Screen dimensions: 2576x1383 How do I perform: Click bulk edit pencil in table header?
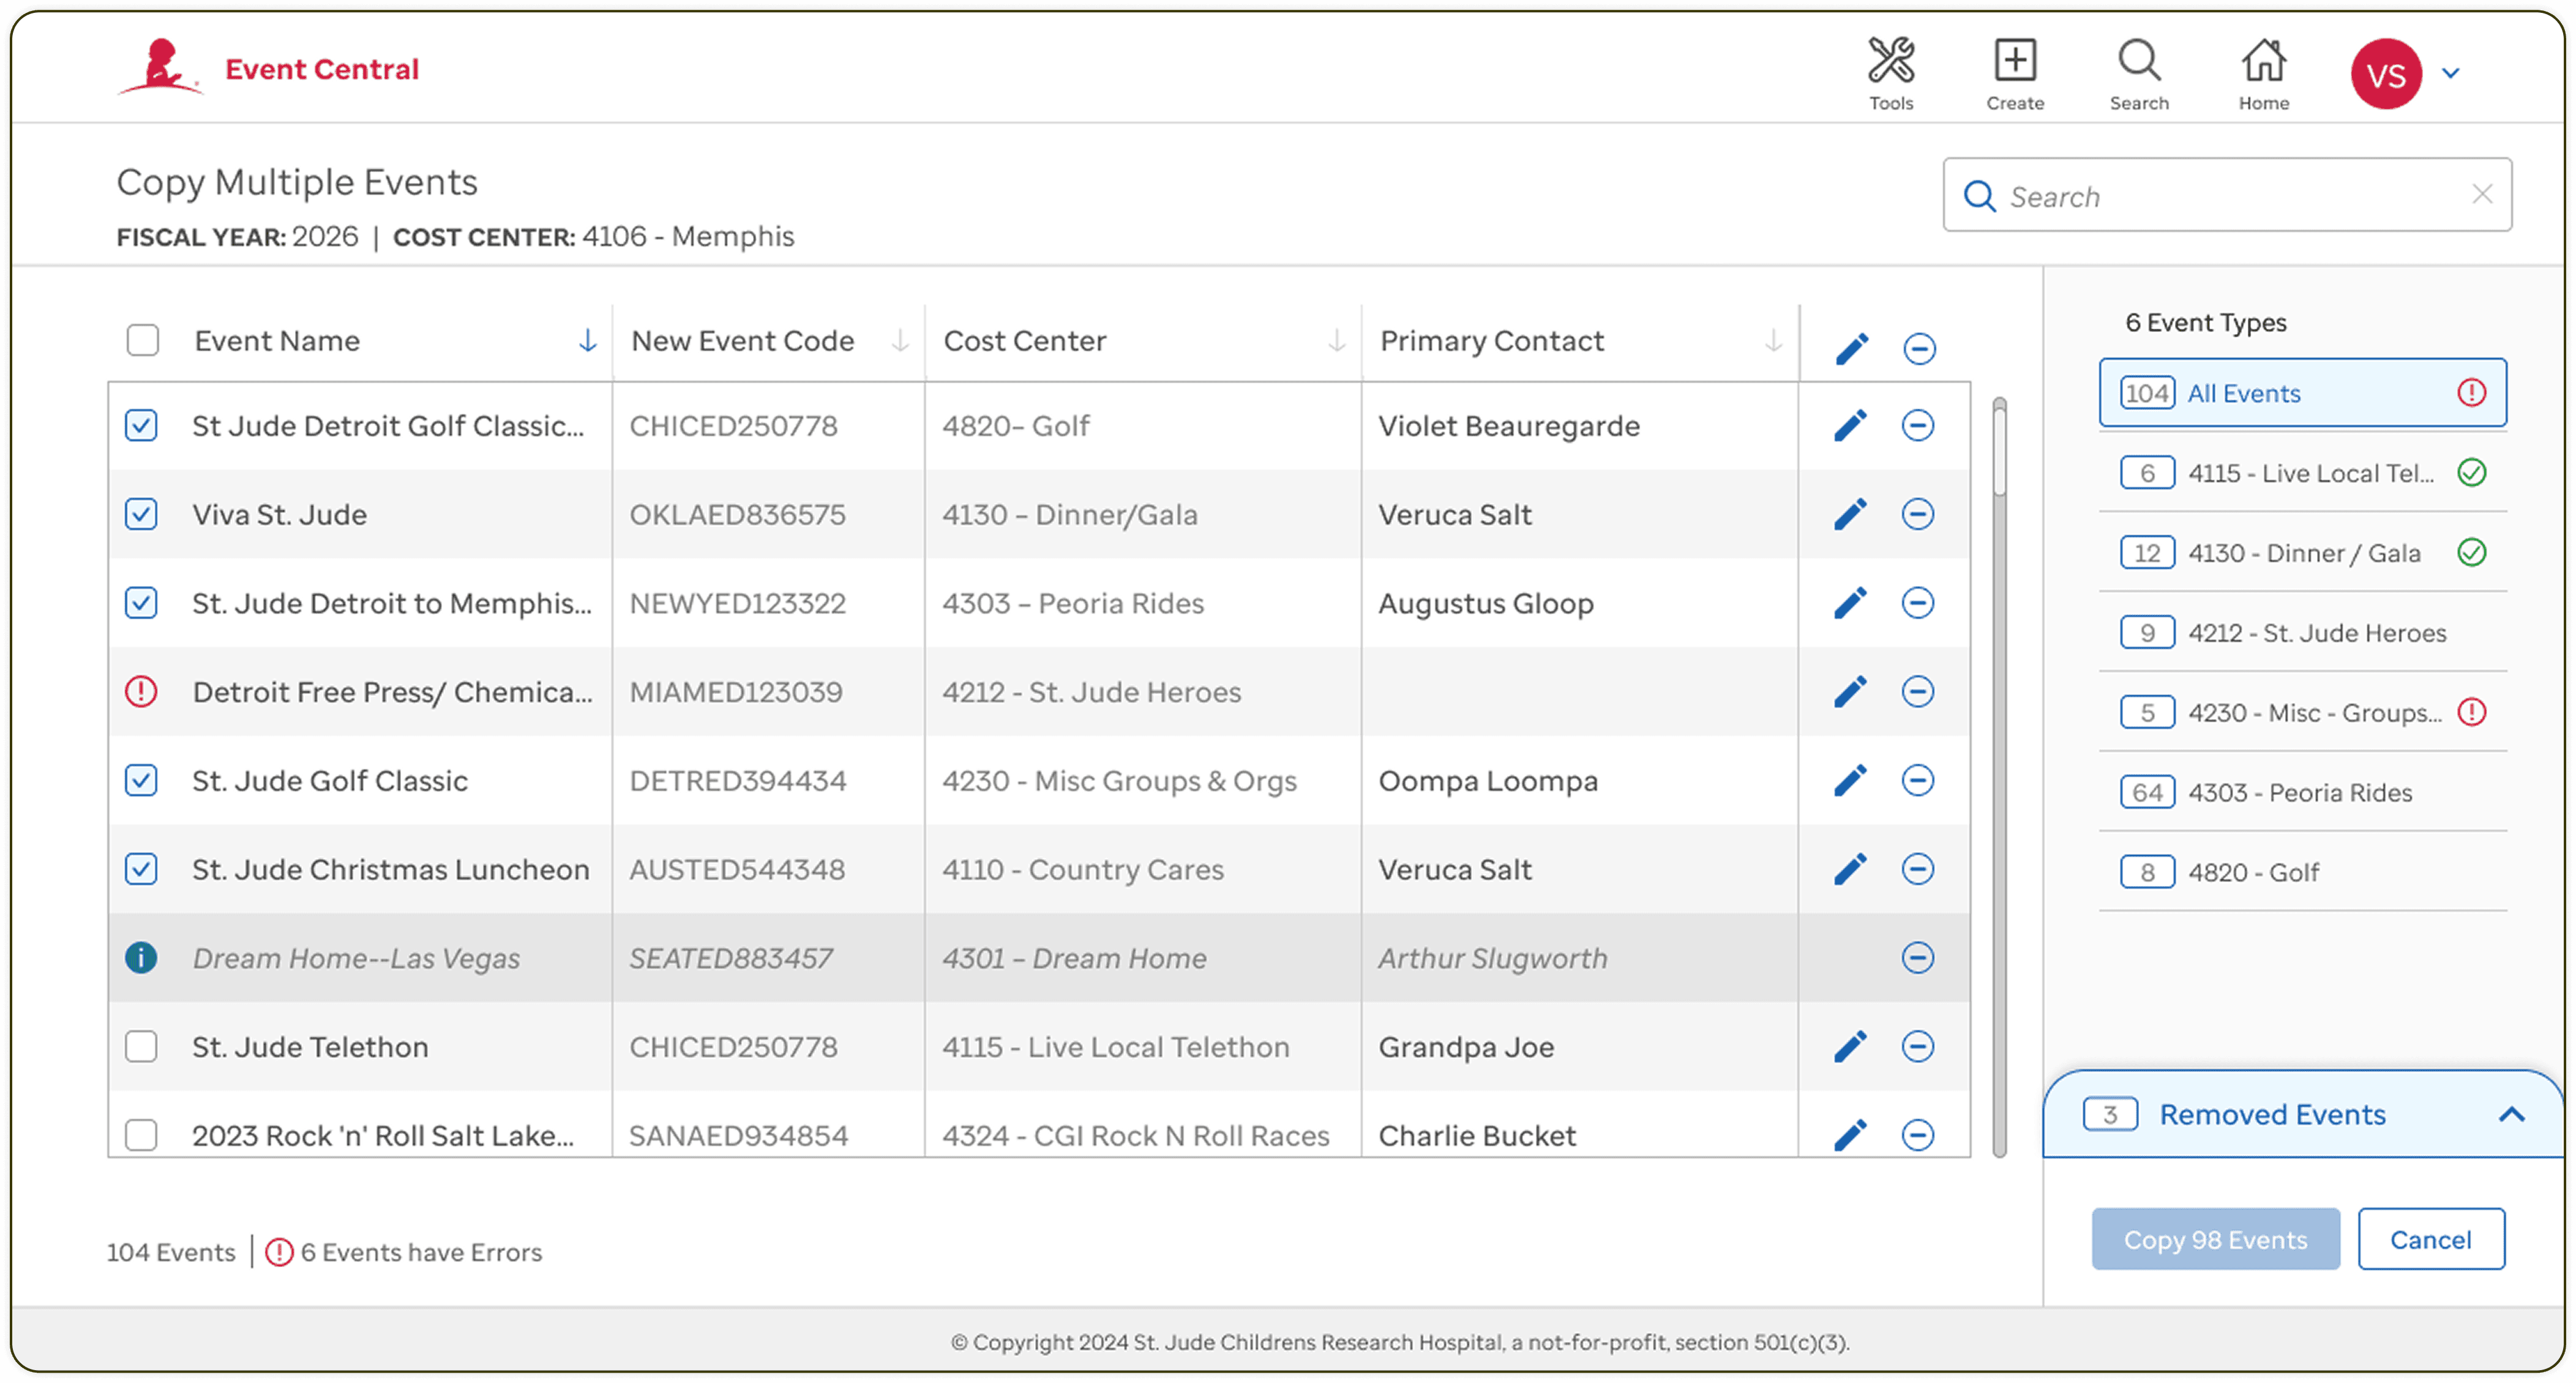point(1851,348)
